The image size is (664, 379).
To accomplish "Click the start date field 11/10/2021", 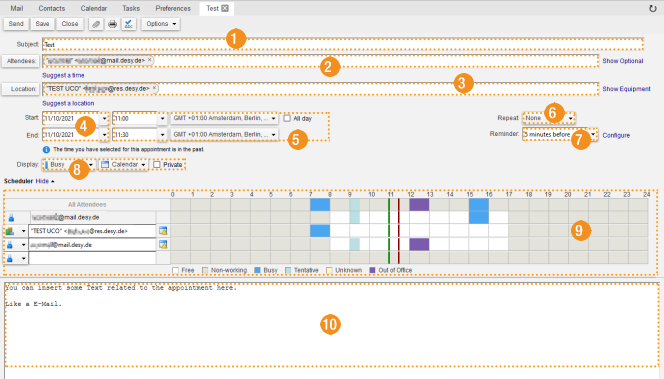I will coord(71,119).
